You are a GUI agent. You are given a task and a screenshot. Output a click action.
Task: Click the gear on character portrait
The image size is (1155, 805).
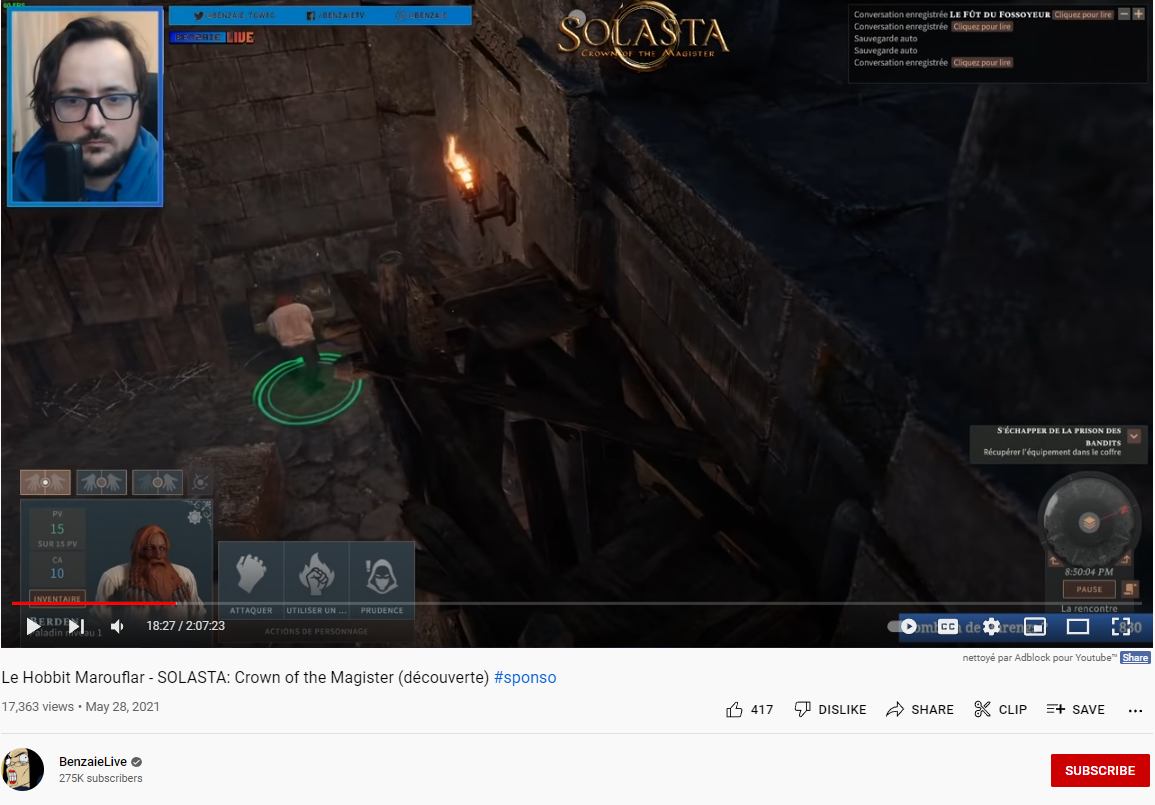(194, 516)
